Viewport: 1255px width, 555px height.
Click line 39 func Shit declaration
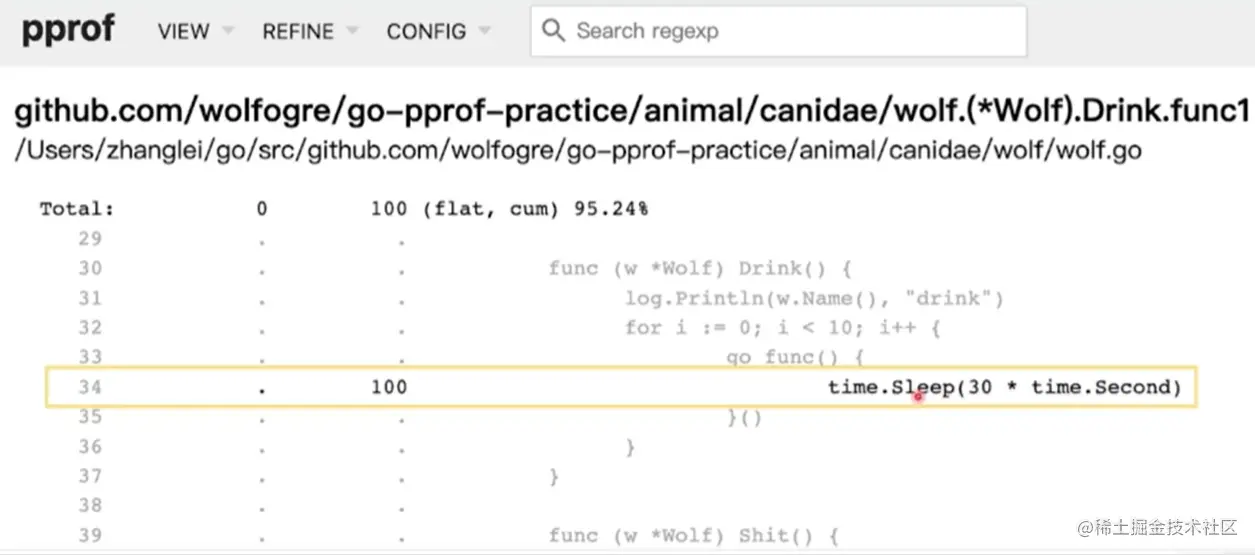pos(693,535)
